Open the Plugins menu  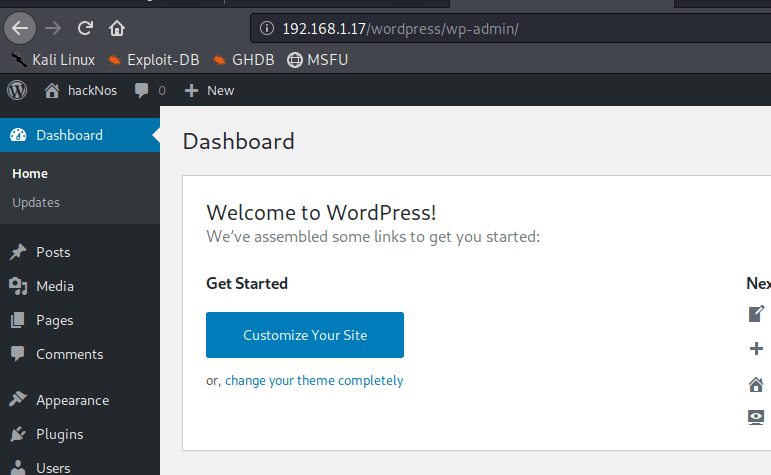coord(80,435)
